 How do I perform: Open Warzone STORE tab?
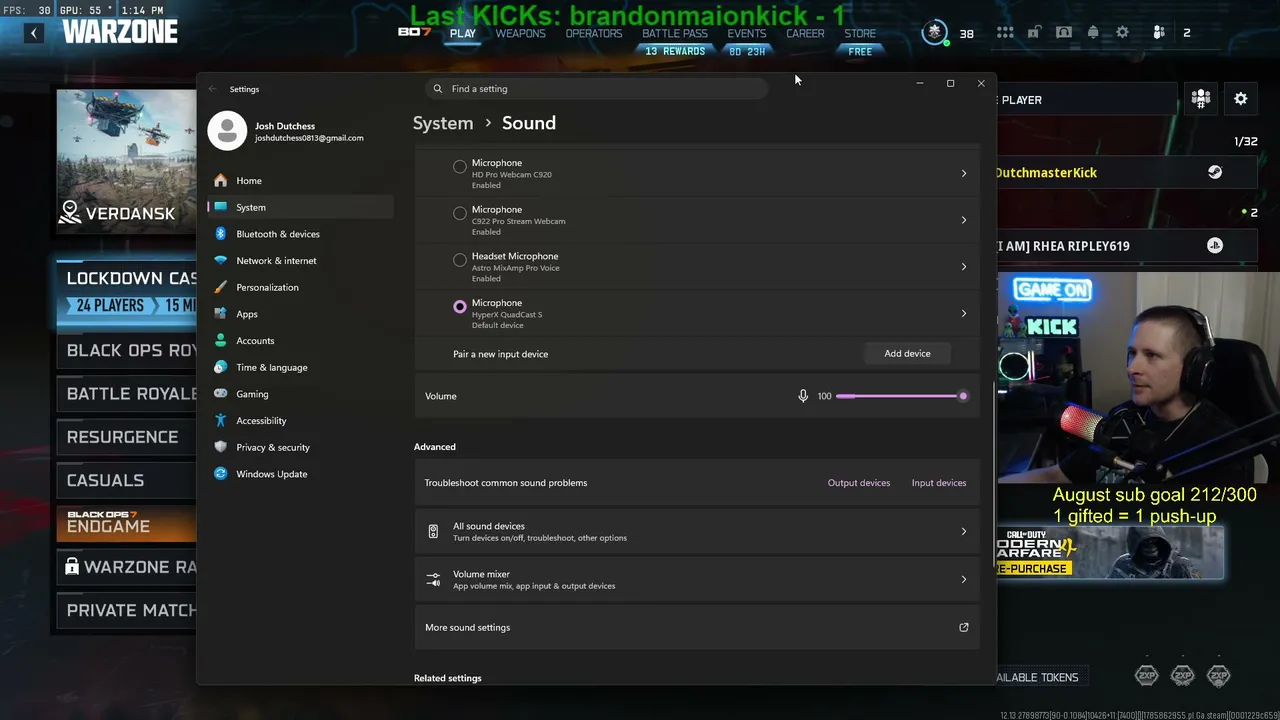(x=860, y=33)
